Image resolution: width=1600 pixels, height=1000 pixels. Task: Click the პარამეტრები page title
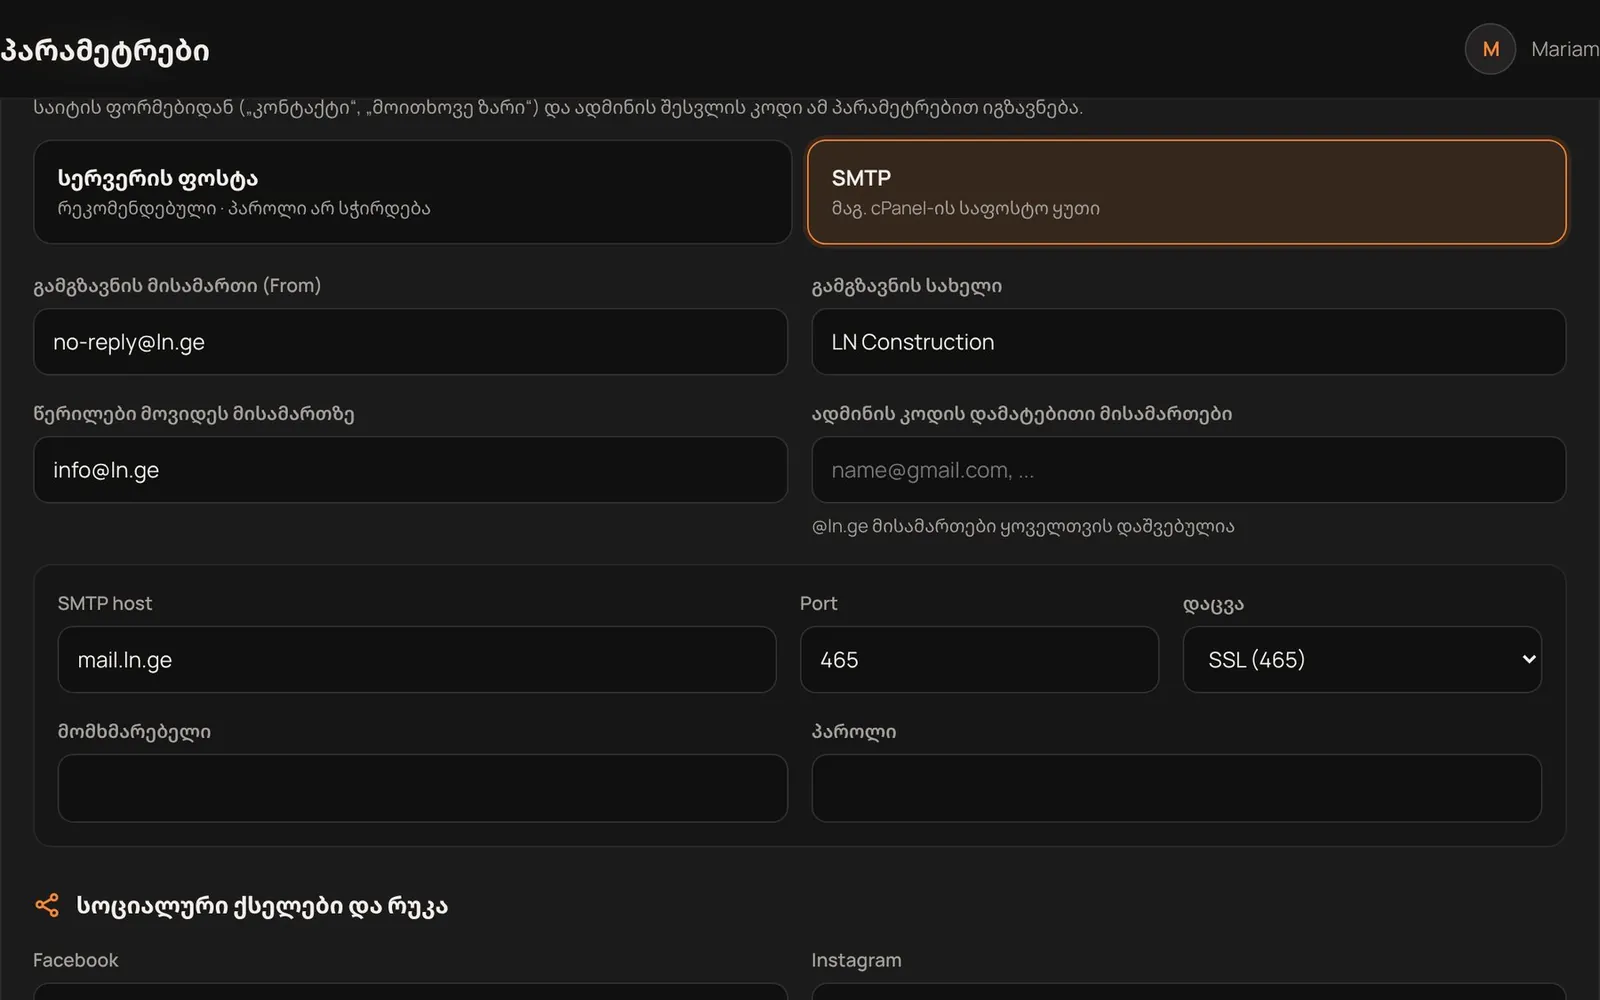(x=105, y=51)
